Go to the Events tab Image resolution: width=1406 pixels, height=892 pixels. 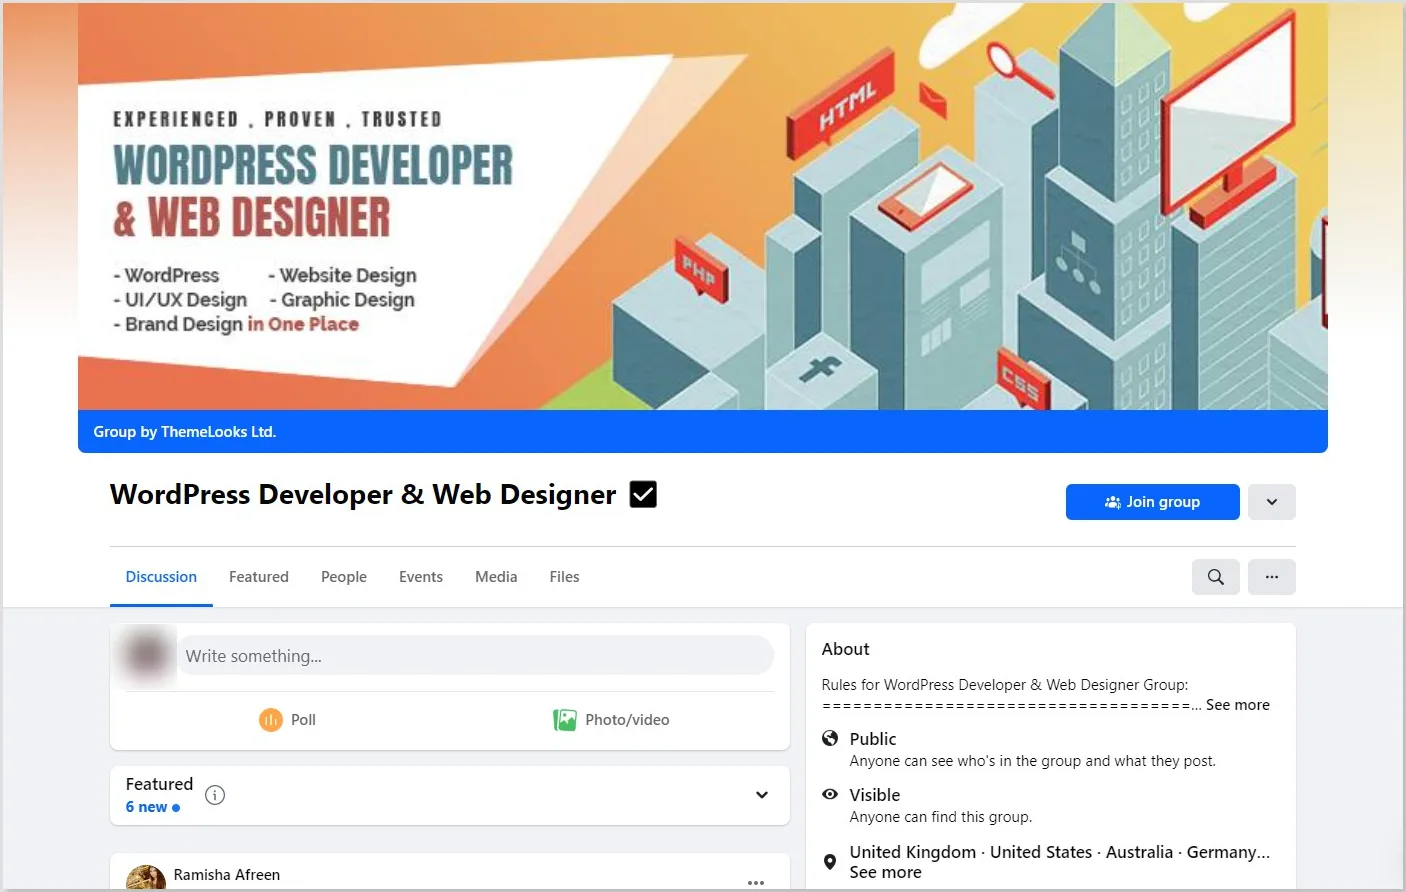[x=421, y=577]
